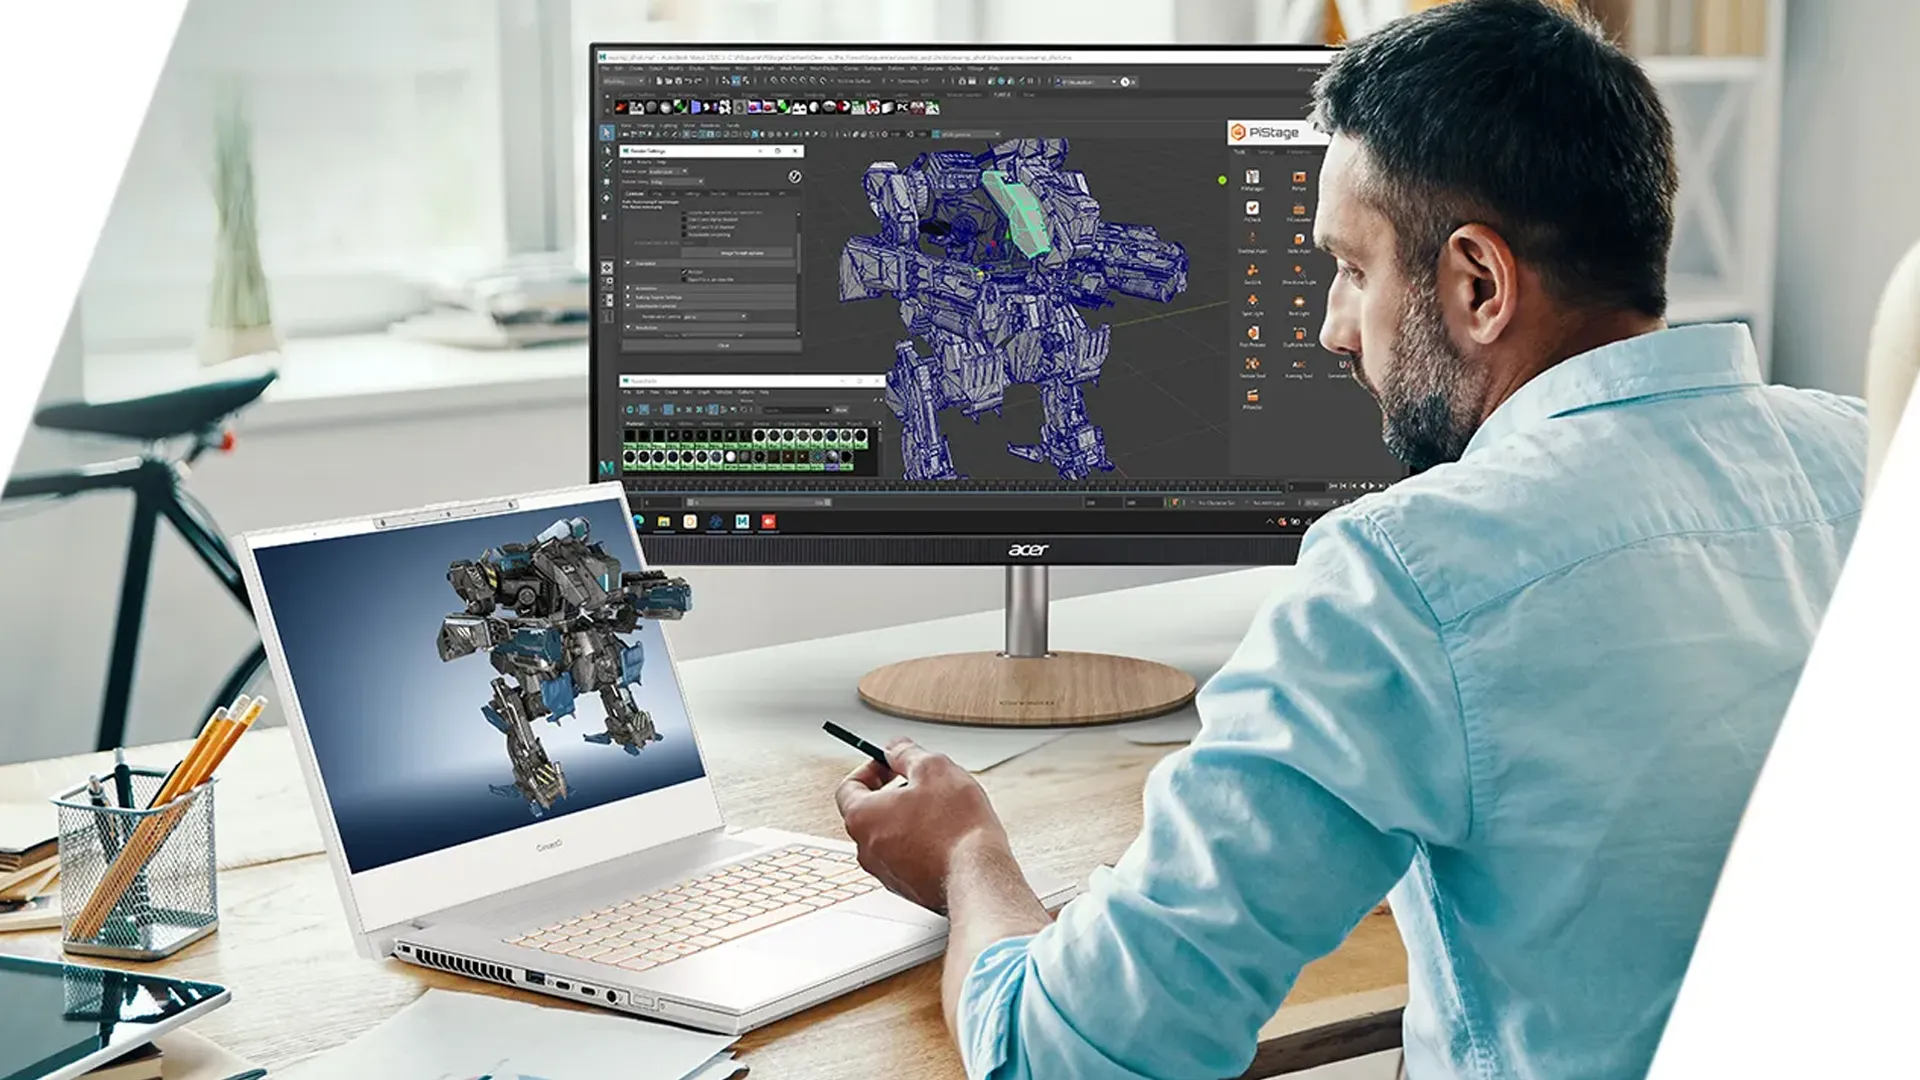
Task: Open the Post Process tool
Action: pos(1252,334)
